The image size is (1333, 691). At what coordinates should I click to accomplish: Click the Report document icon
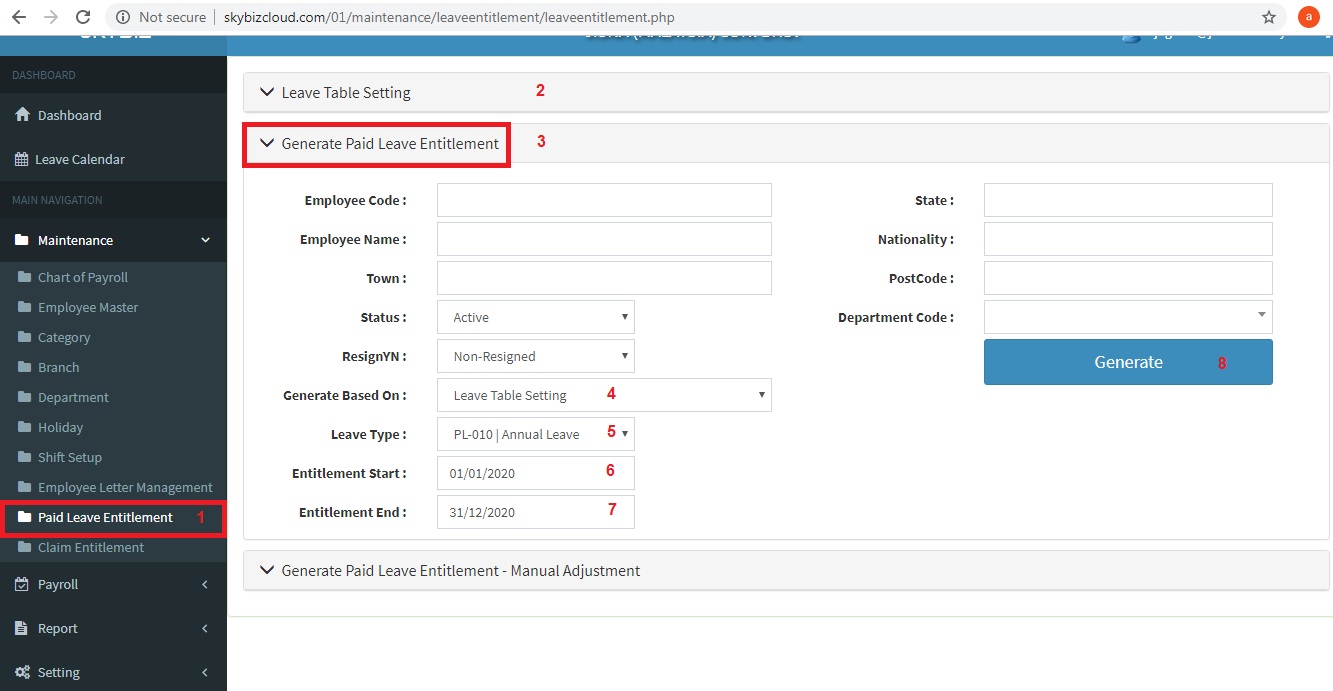22,628
